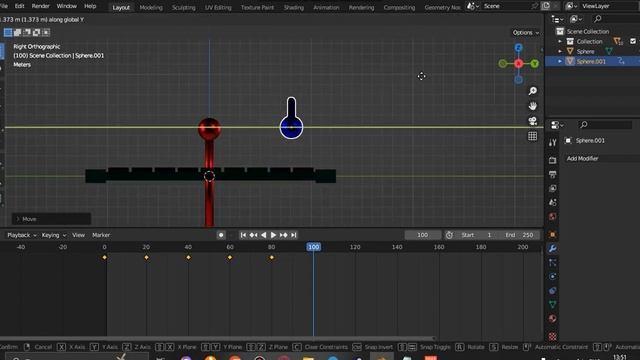Open the Output properties tab icon

(552, 174)
